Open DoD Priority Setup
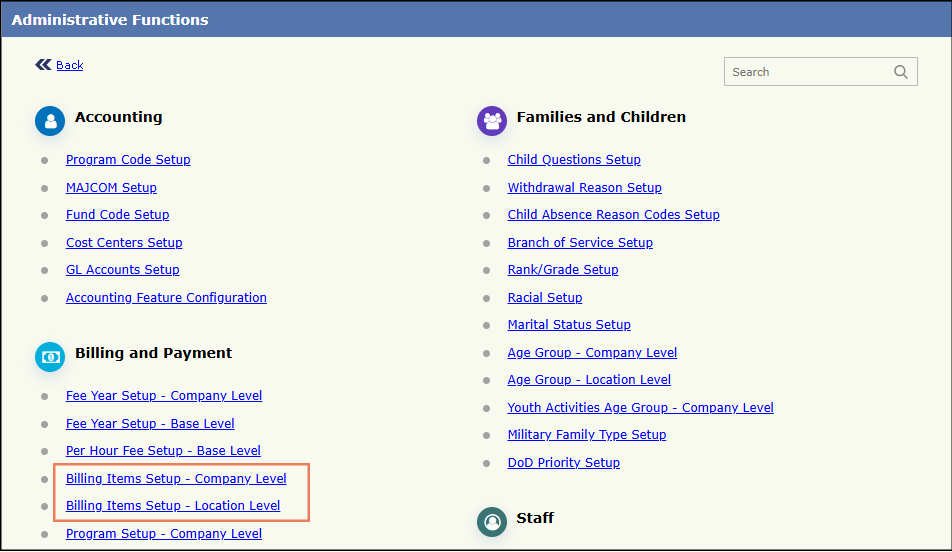952x552 pixels. pos(563,463)
